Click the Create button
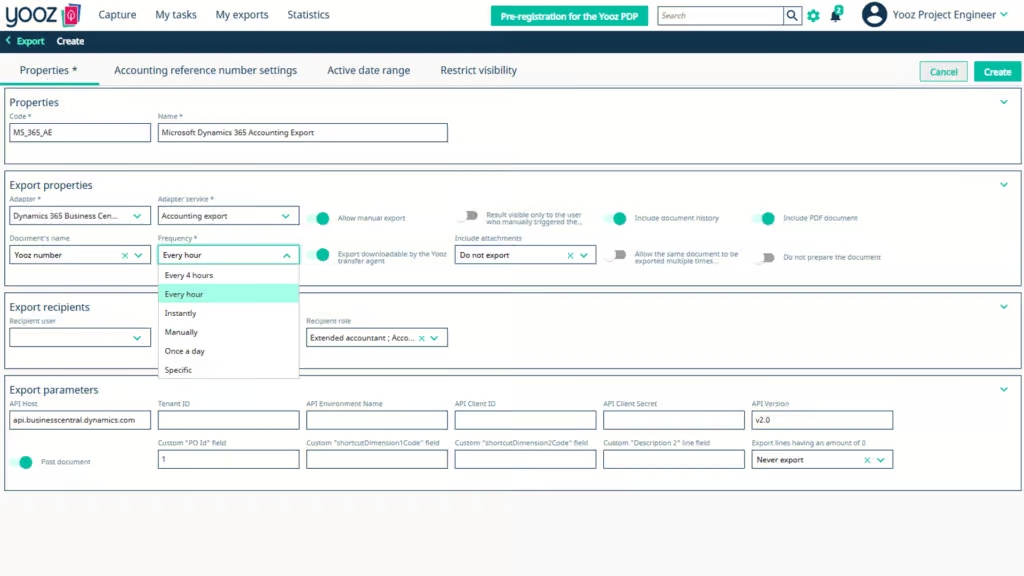 tap(997, 72)
